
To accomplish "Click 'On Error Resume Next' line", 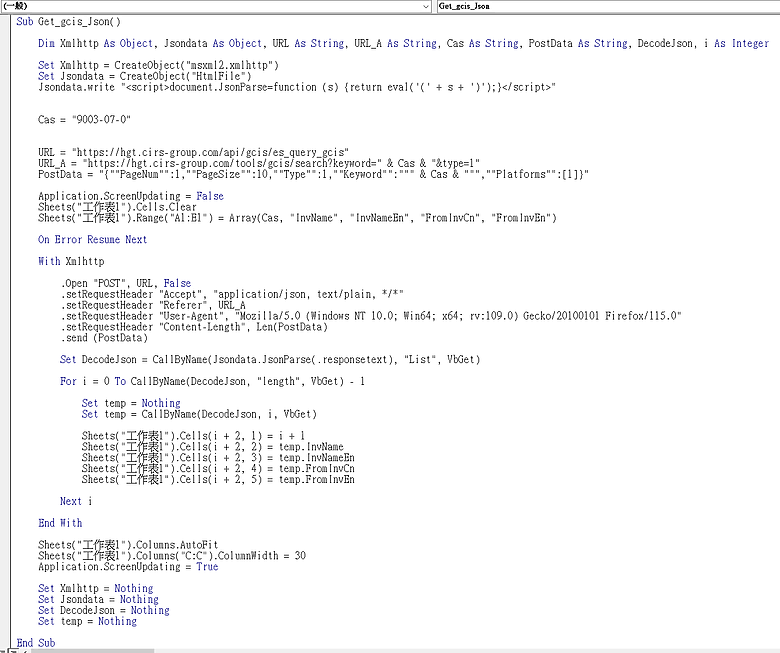I will [x=93, y=239].
